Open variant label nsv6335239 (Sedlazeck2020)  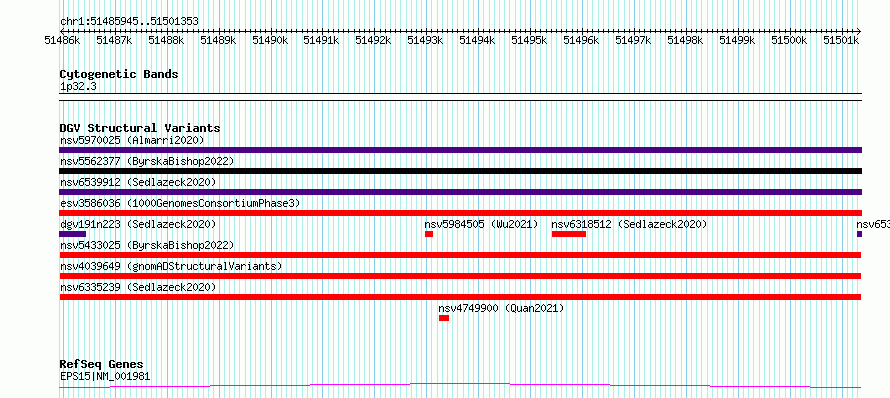point(138,287)
